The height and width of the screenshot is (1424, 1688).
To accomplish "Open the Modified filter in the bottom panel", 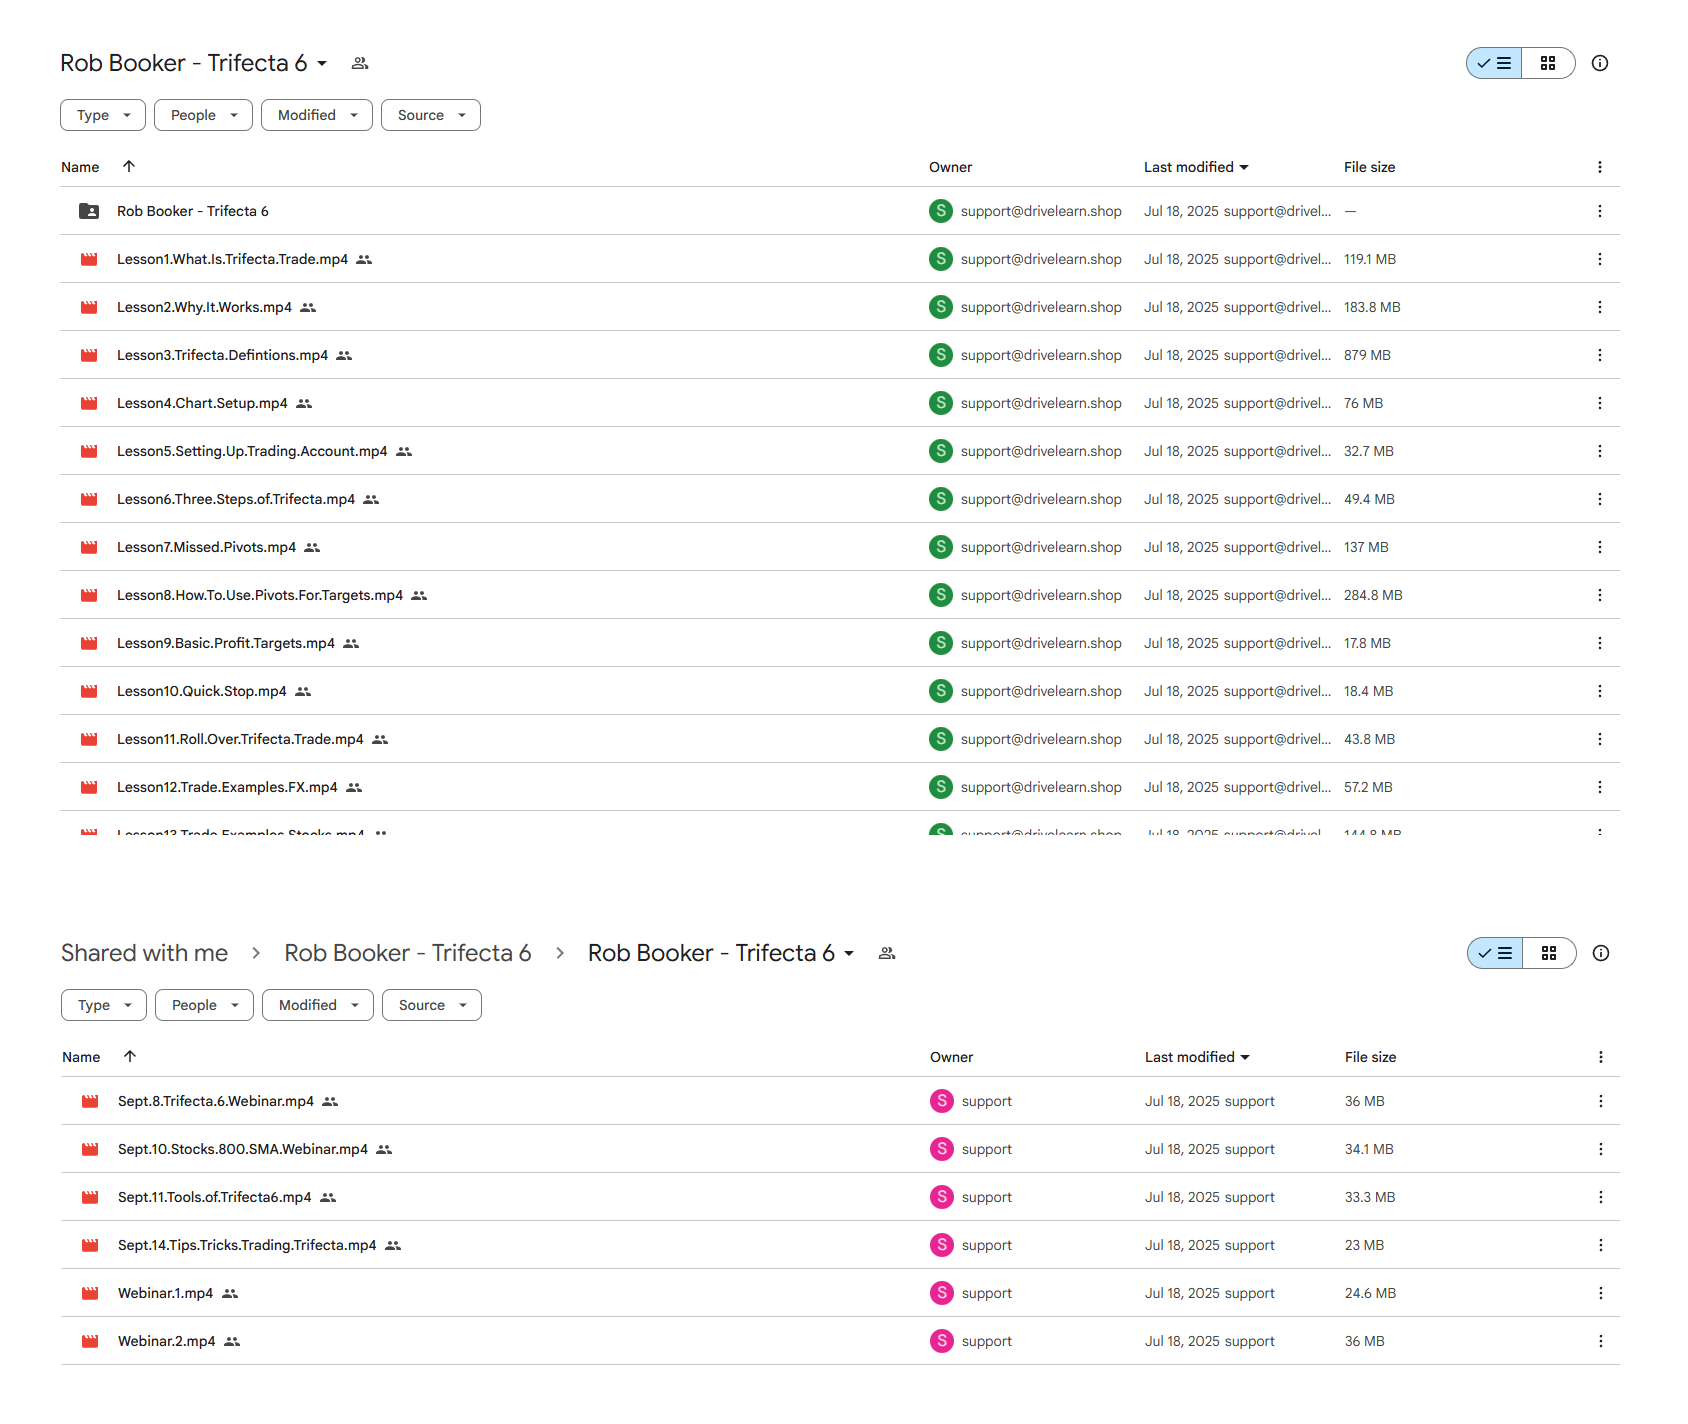I will (318, 1005).
